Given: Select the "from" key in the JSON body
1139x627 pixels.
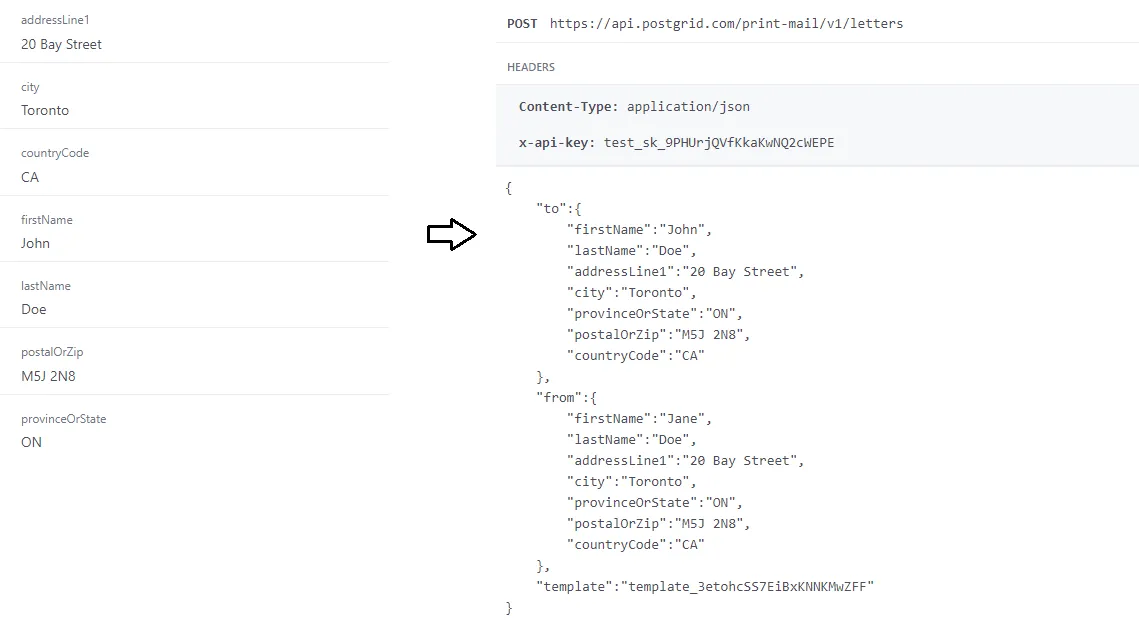Looking at the screenshot, I should 563,397.
